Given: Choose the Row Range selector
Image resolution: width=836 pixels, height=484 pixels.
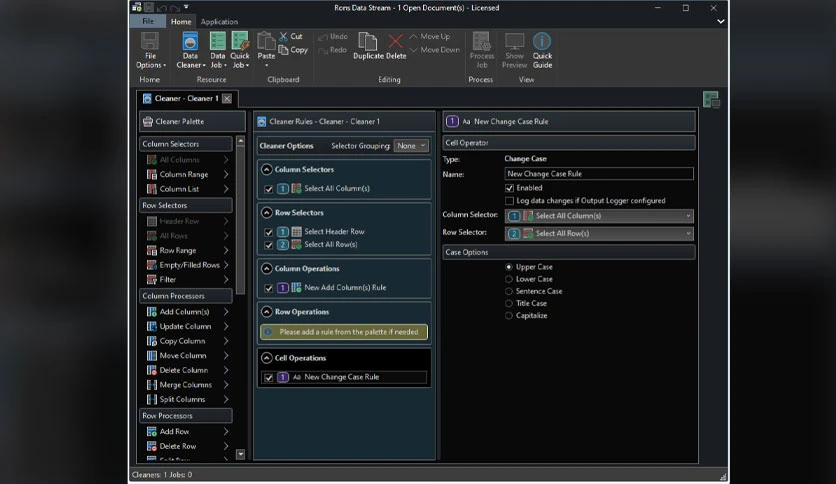Looking at the screenshot, I should coord(186,250).
